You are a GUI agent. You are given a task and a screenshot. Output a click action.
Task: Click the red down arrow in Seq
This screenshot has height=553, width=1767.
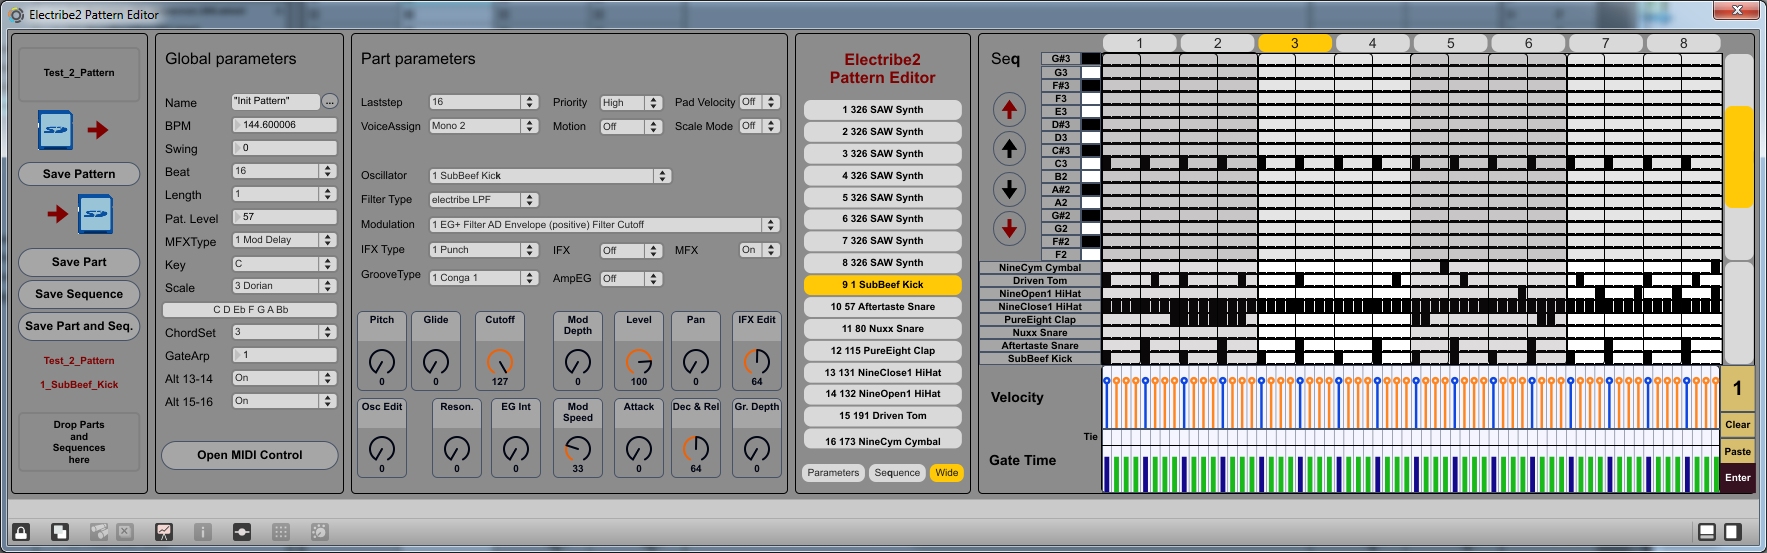point(1009,228)
